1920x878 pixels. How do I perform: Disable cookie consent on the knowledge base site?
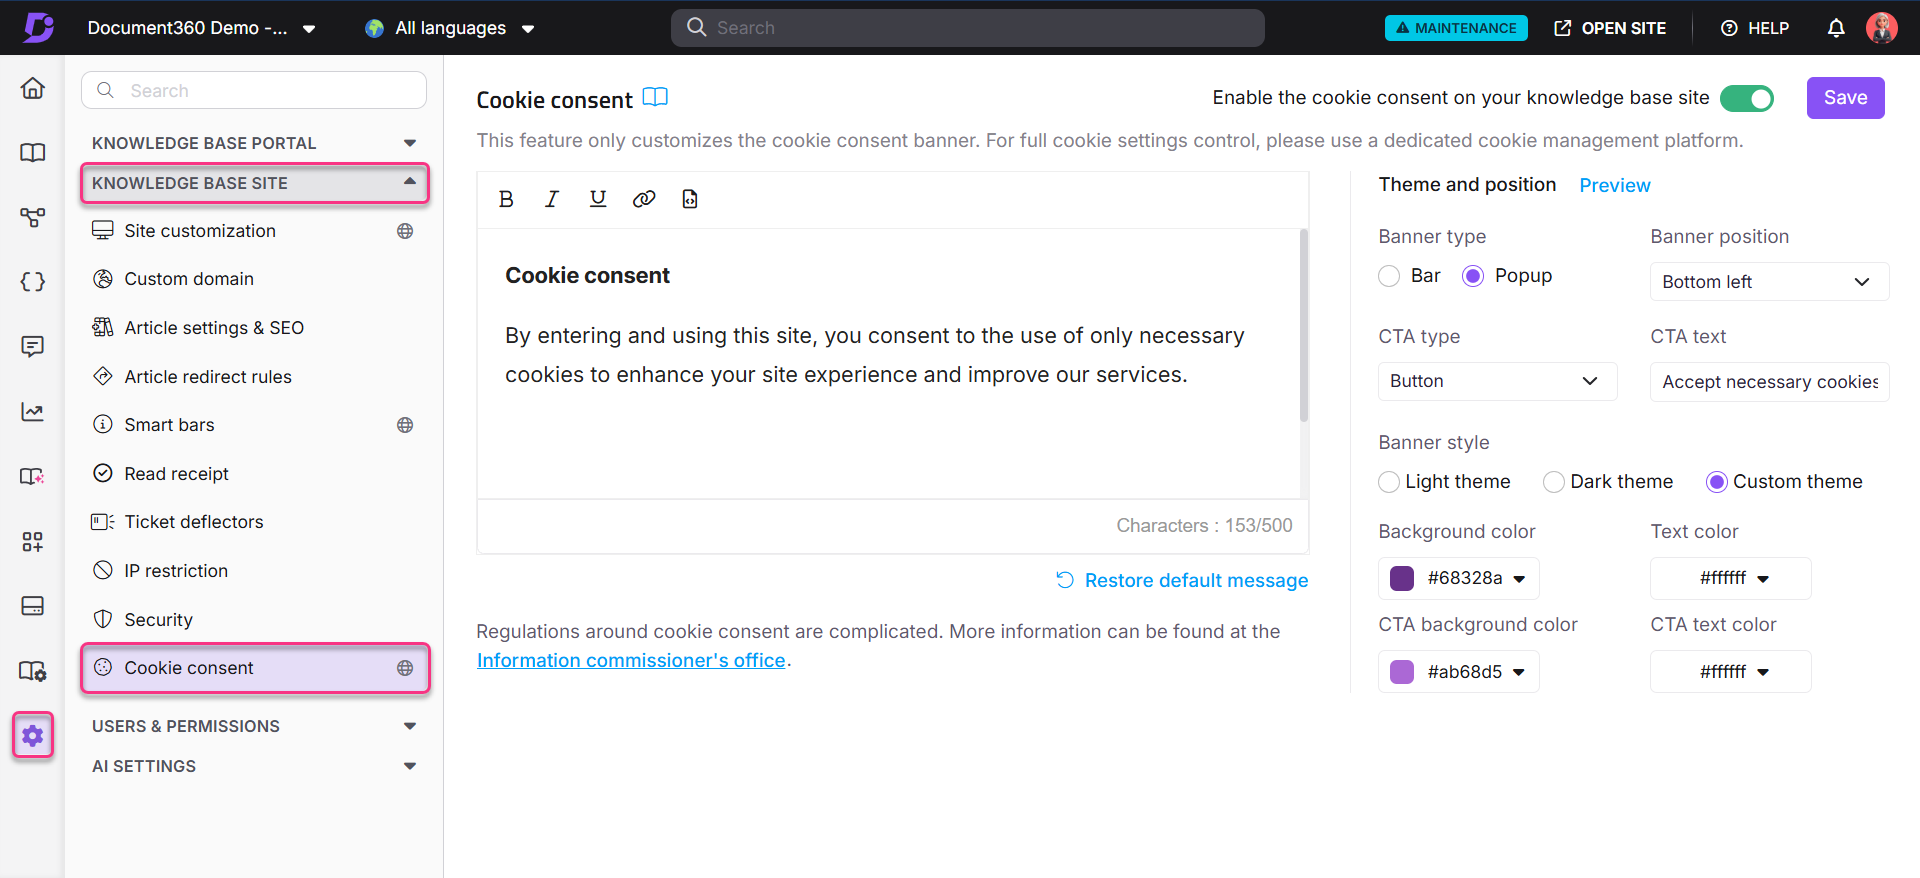click(x=1747, y=98)
